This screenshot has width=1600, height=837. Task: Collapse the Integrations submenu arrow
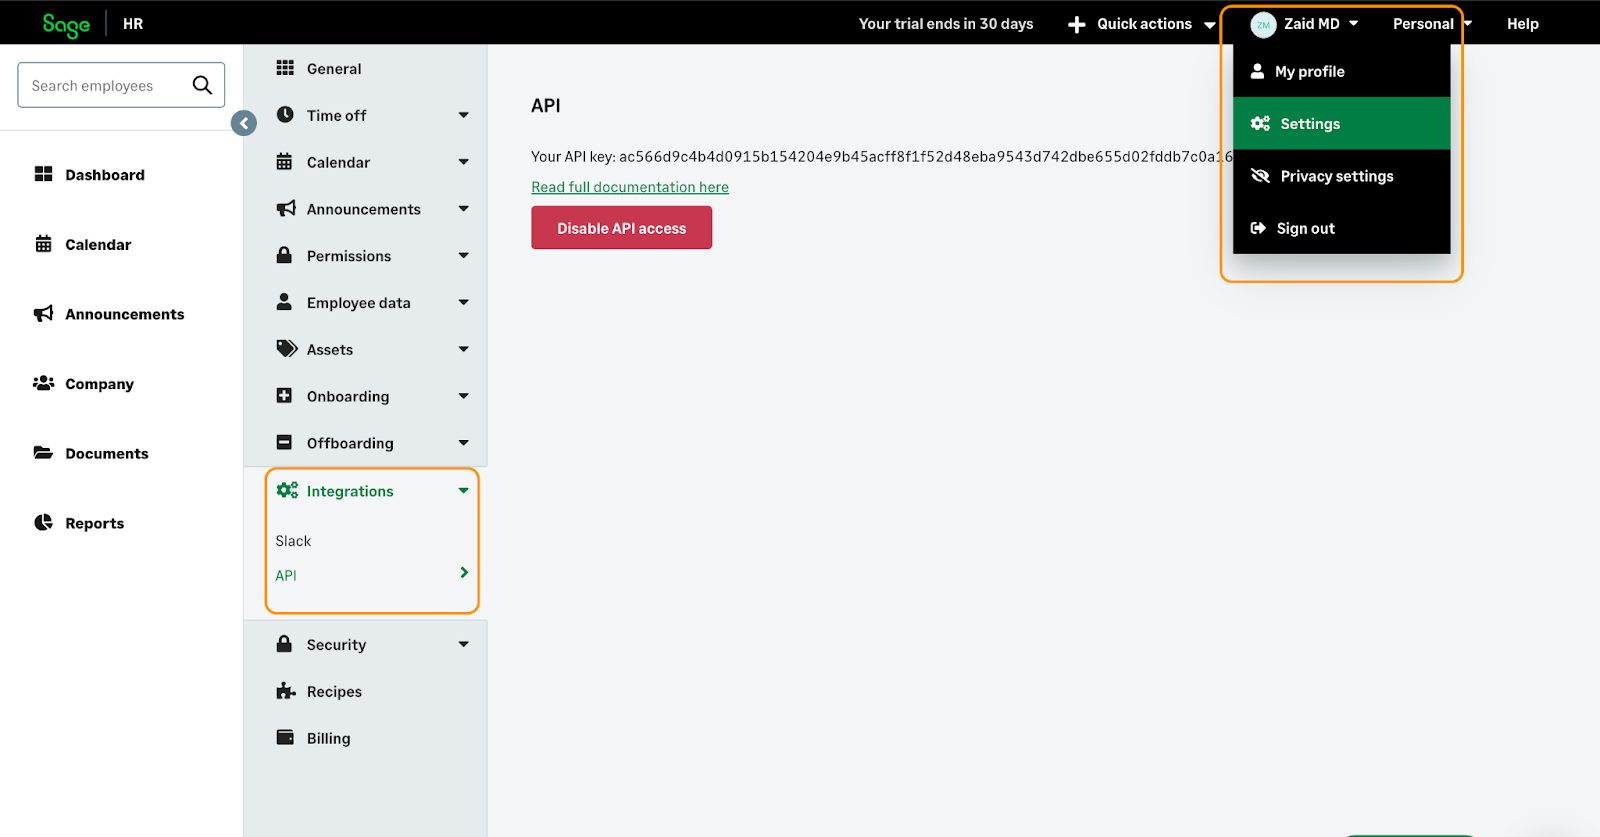click(x=464, y=491)
